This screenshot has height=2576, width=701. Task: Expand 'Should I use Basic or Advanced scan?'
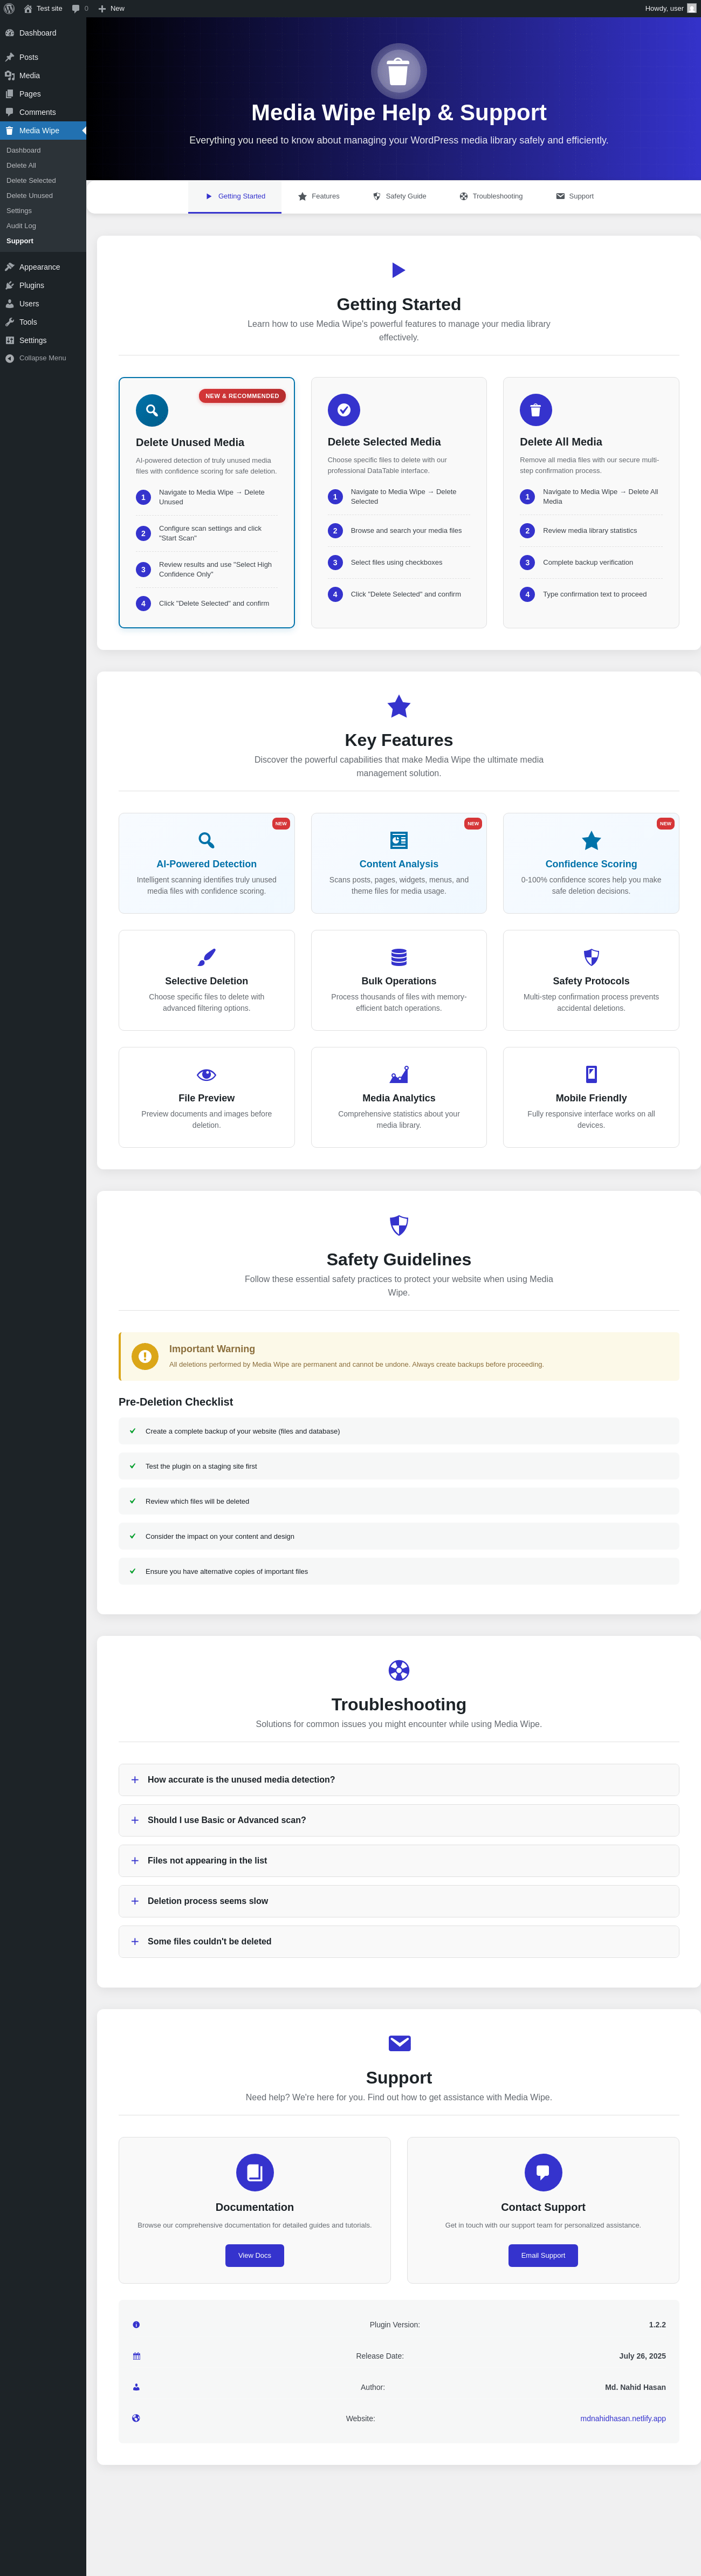click(399, 1820)
